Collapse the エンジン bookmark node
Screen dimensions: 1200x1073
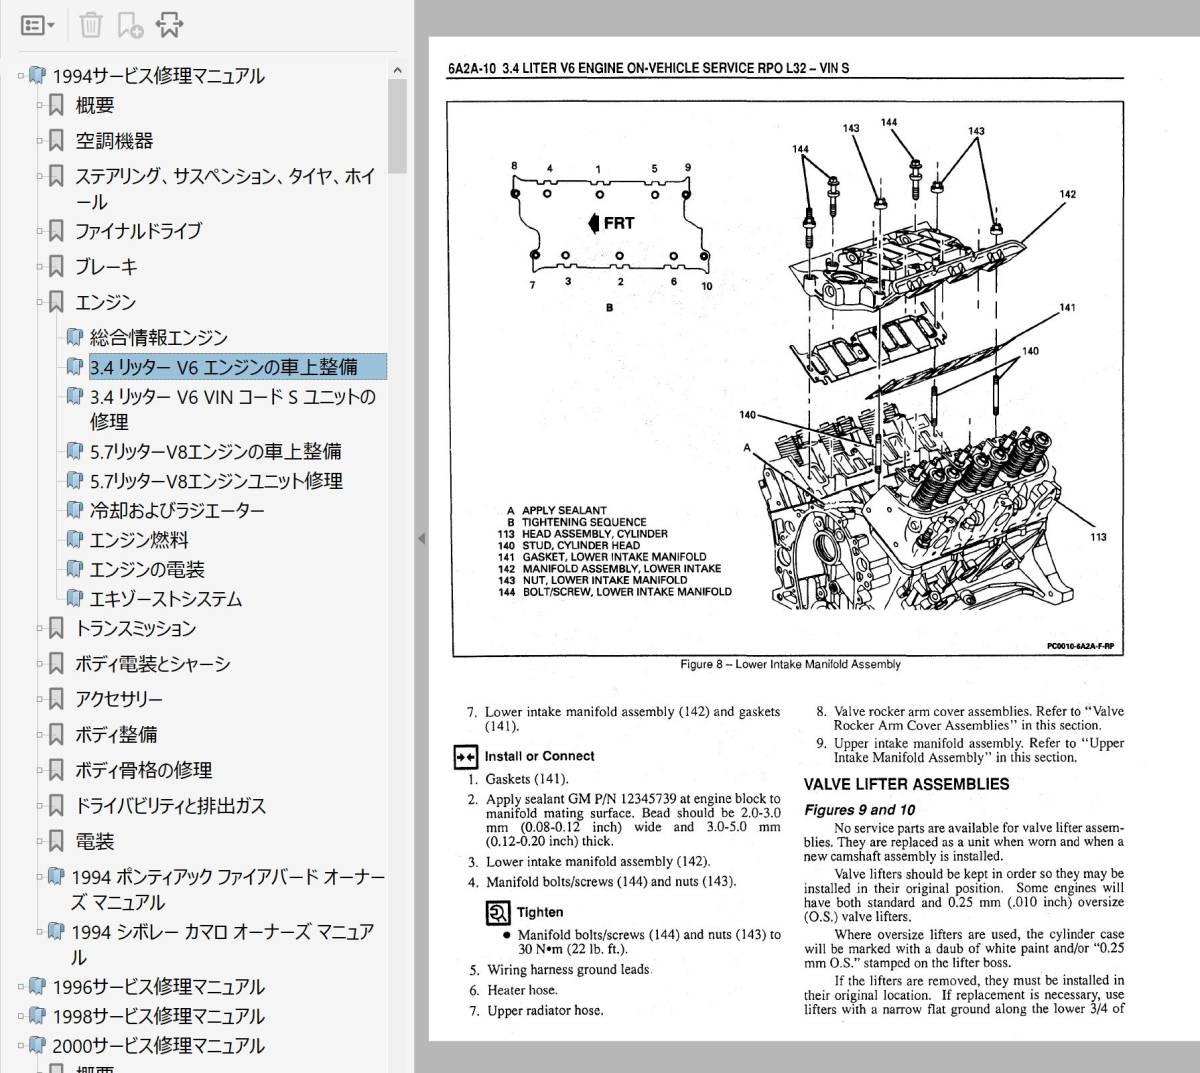(x=41, y=302)
